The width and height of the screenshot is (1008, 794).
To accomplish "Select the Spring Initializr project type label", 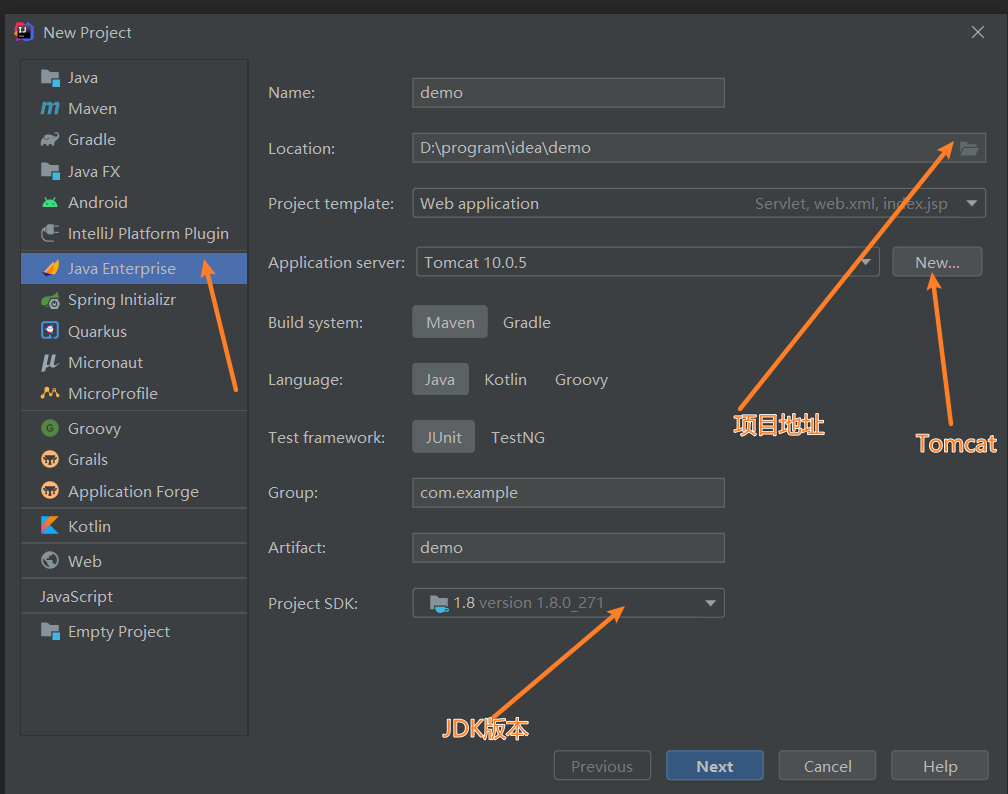I will coord(122,300).
